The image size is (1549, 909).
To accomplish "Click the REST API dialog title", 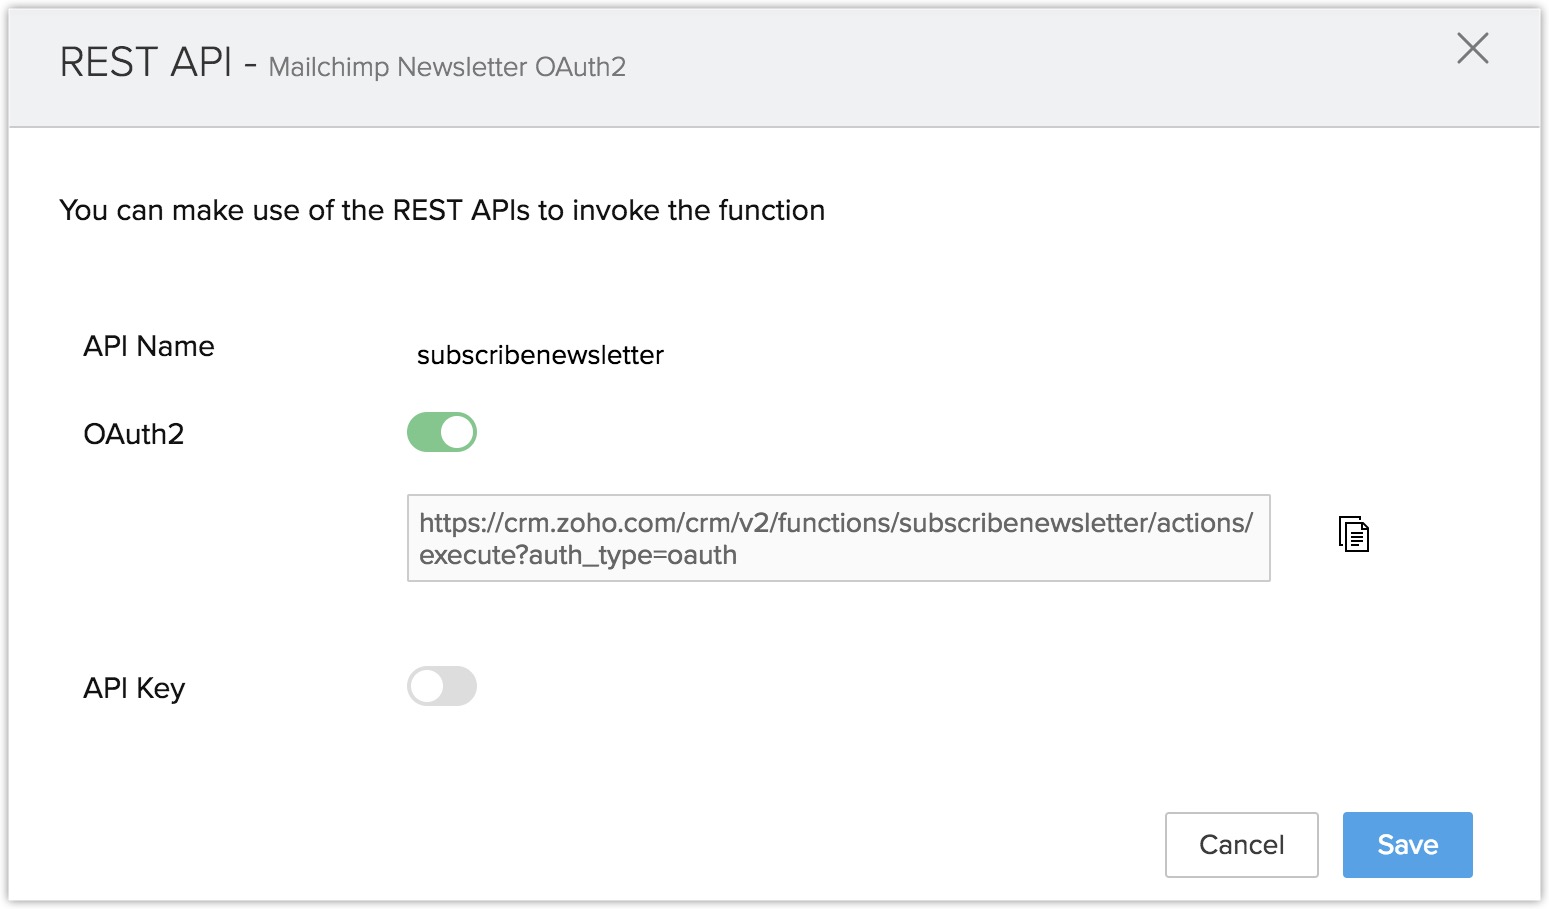I will click(146, 63).
